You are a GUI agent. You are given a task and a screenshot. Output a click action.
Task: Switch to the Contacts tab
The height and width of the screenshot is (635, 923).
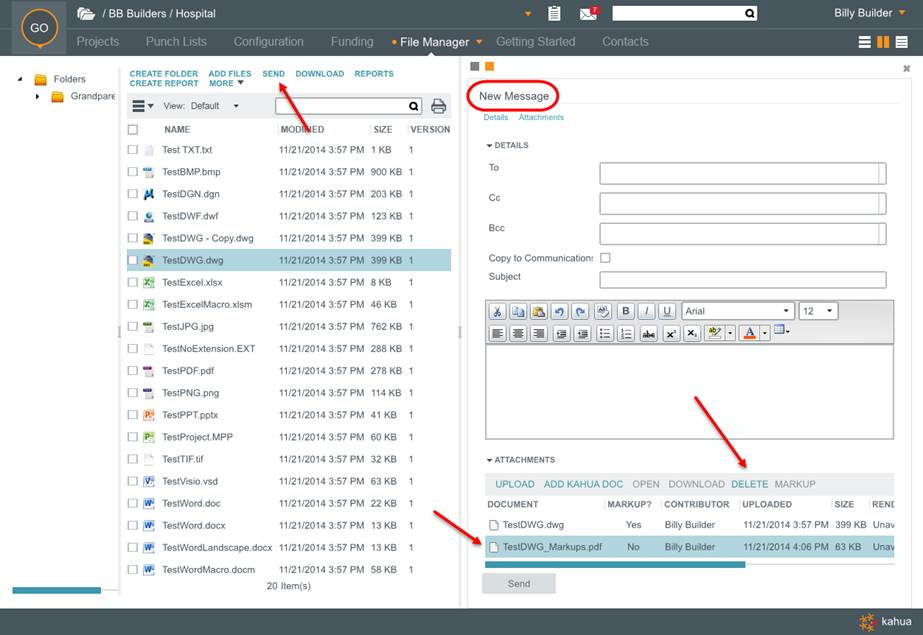click(x=625, y=42)
